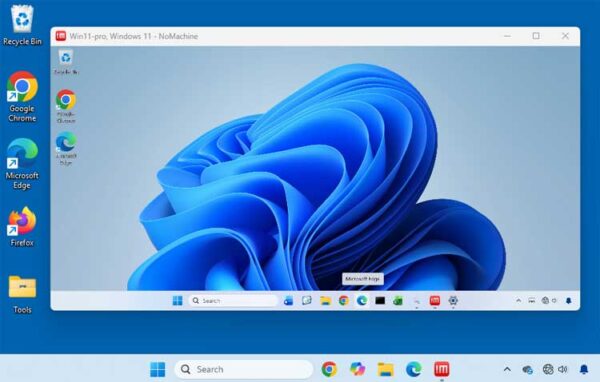Open NoMachine icon on the remote taskbar
The width and height of the screenshot is (600, 382).
click(x=435, y=301)
